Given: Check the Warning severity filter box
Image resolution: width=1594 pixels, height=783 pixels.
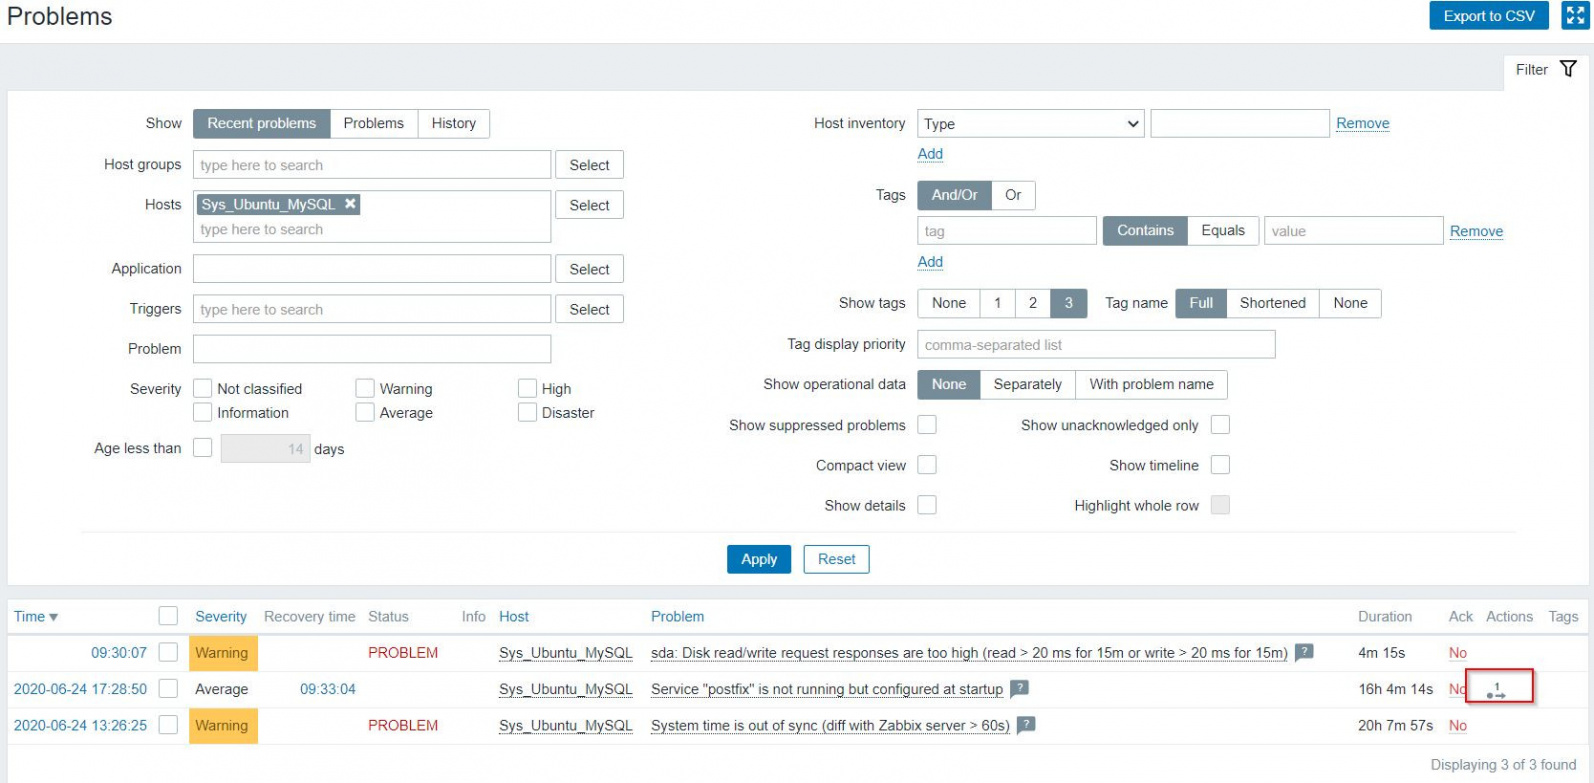Looking at the screenshot, I should [x=365, y=389].
